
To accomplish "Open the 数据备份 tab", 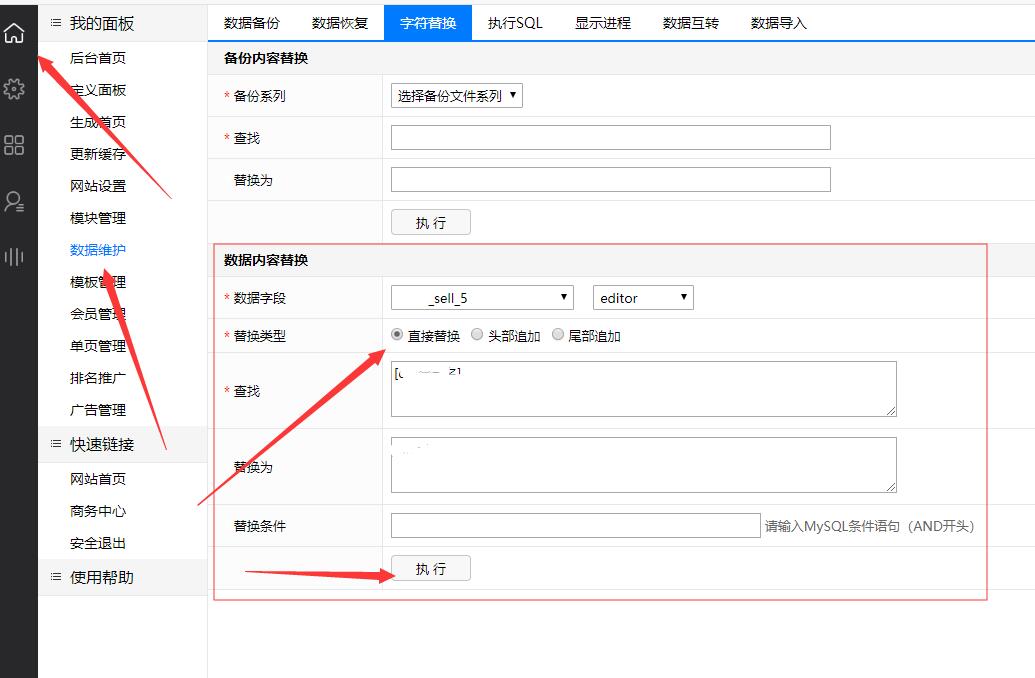I will pos(252,22).
